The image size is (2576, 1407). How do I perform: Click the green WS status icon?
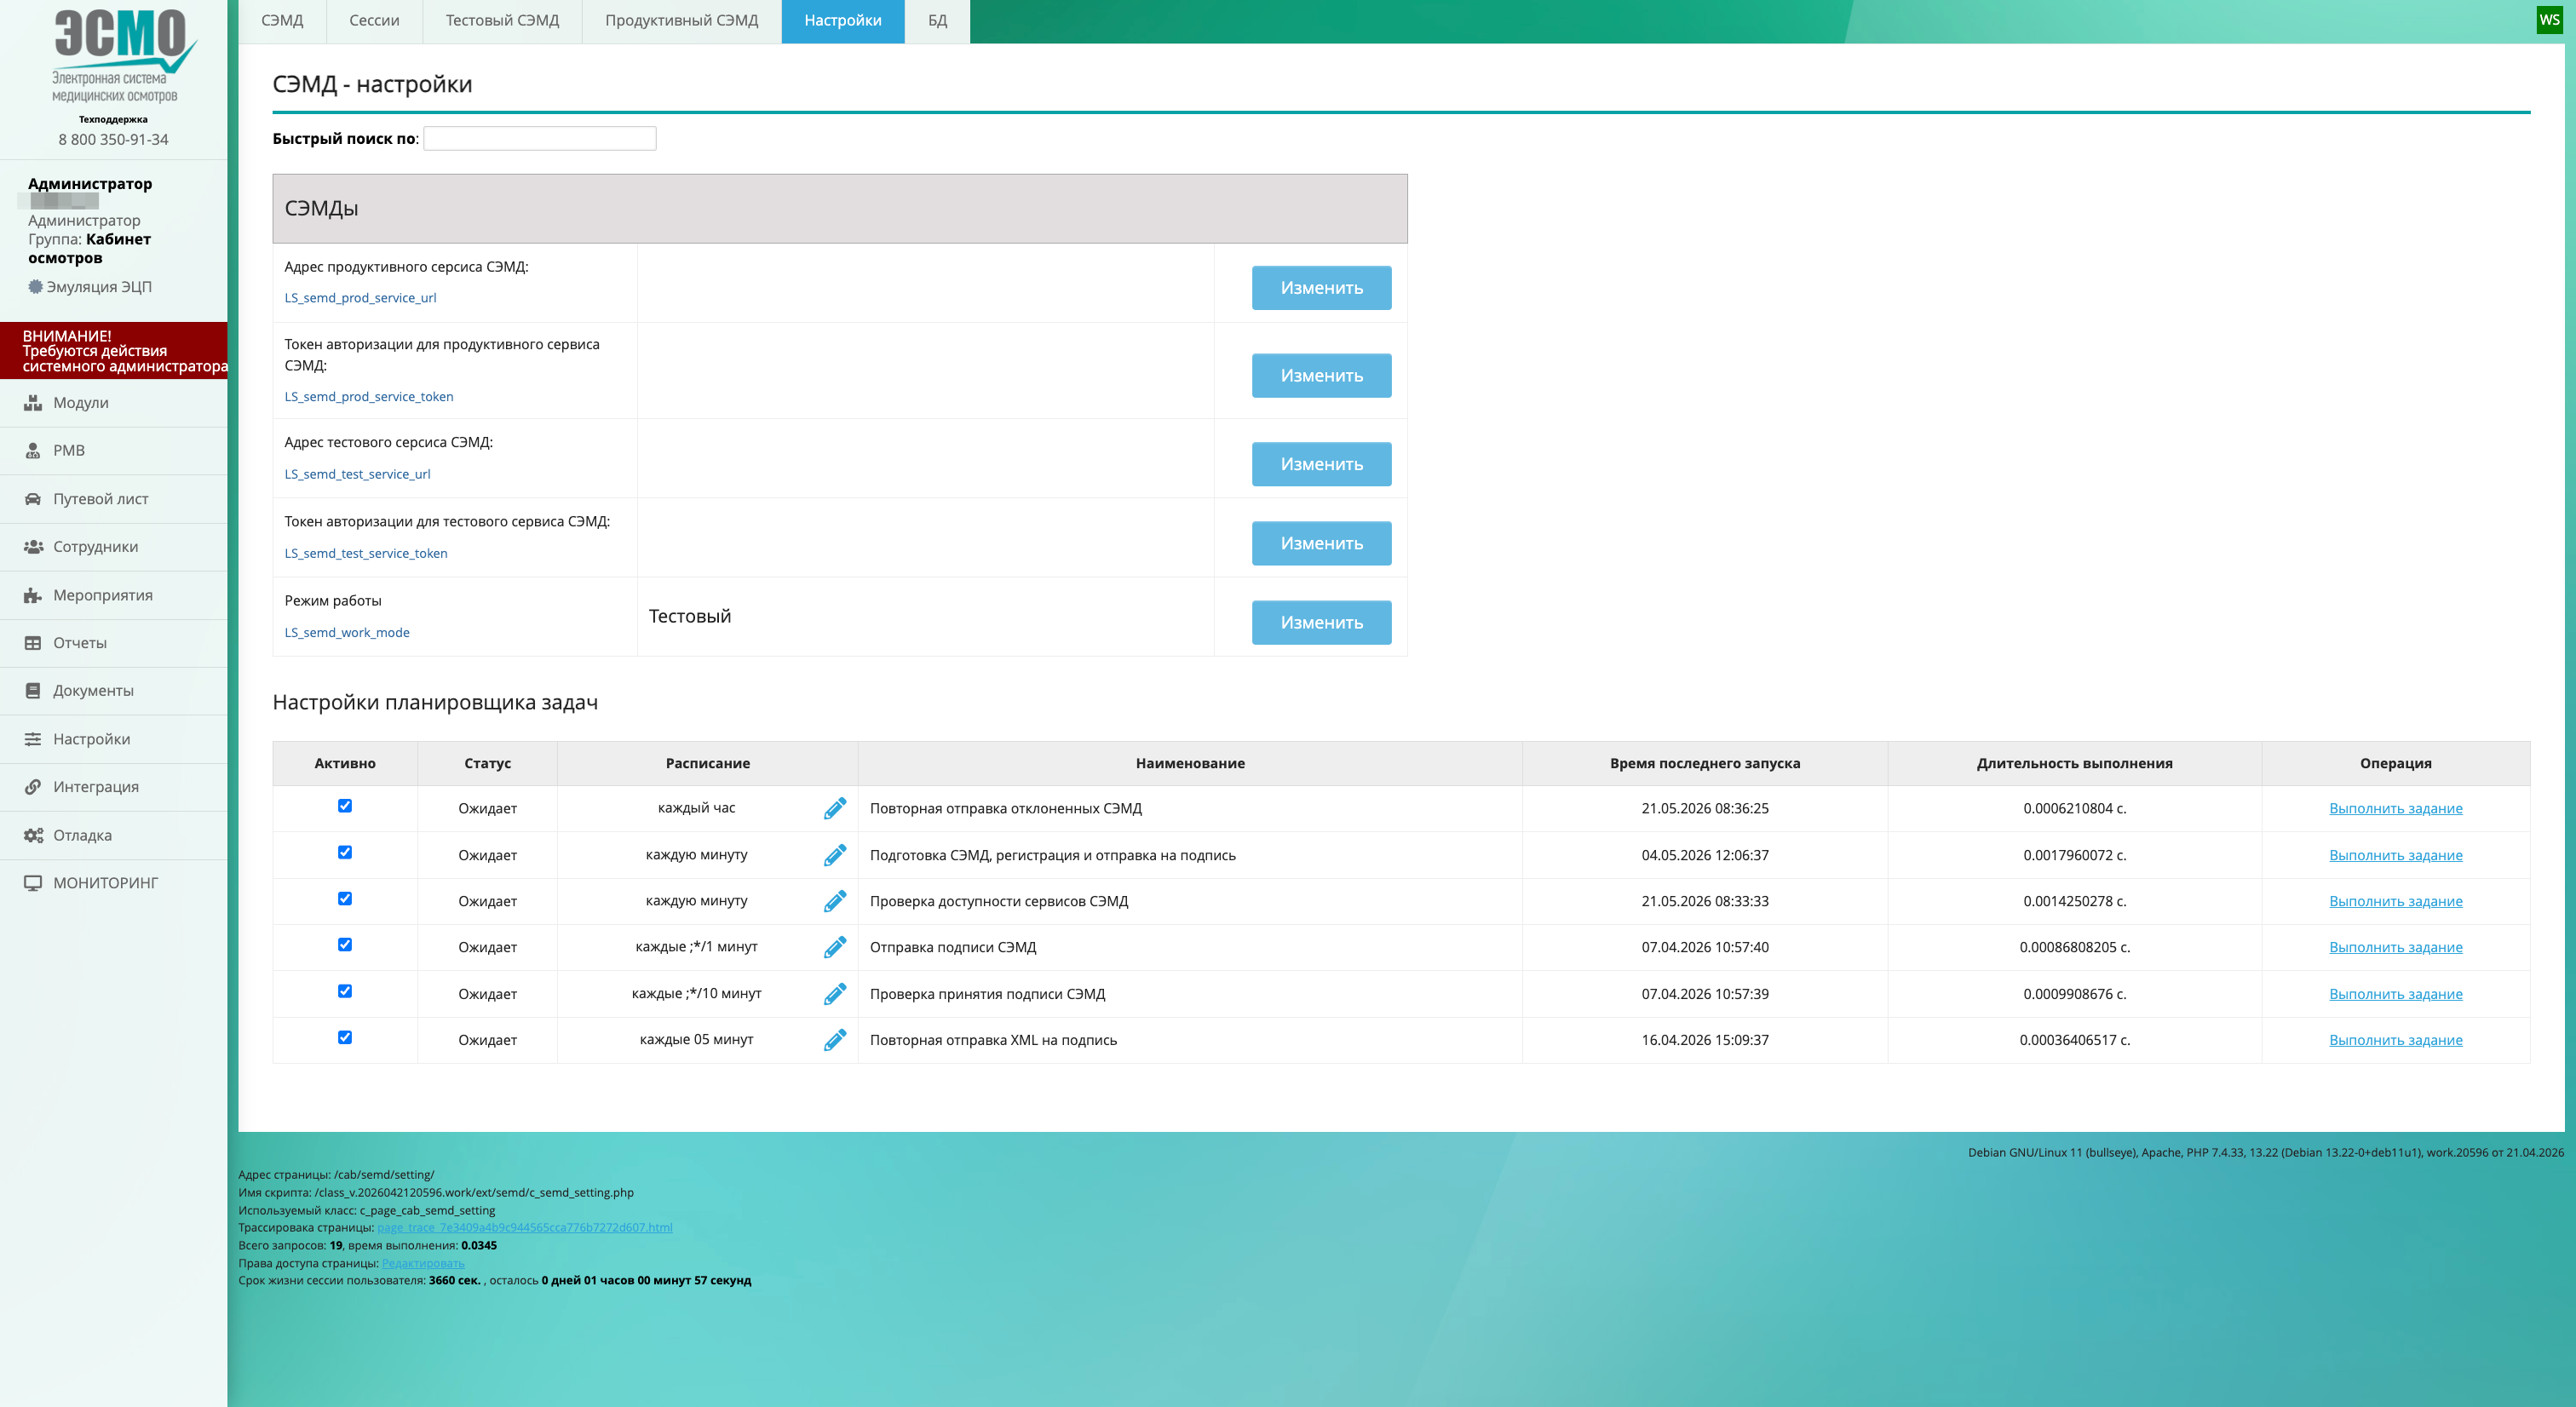point(2549,20)
